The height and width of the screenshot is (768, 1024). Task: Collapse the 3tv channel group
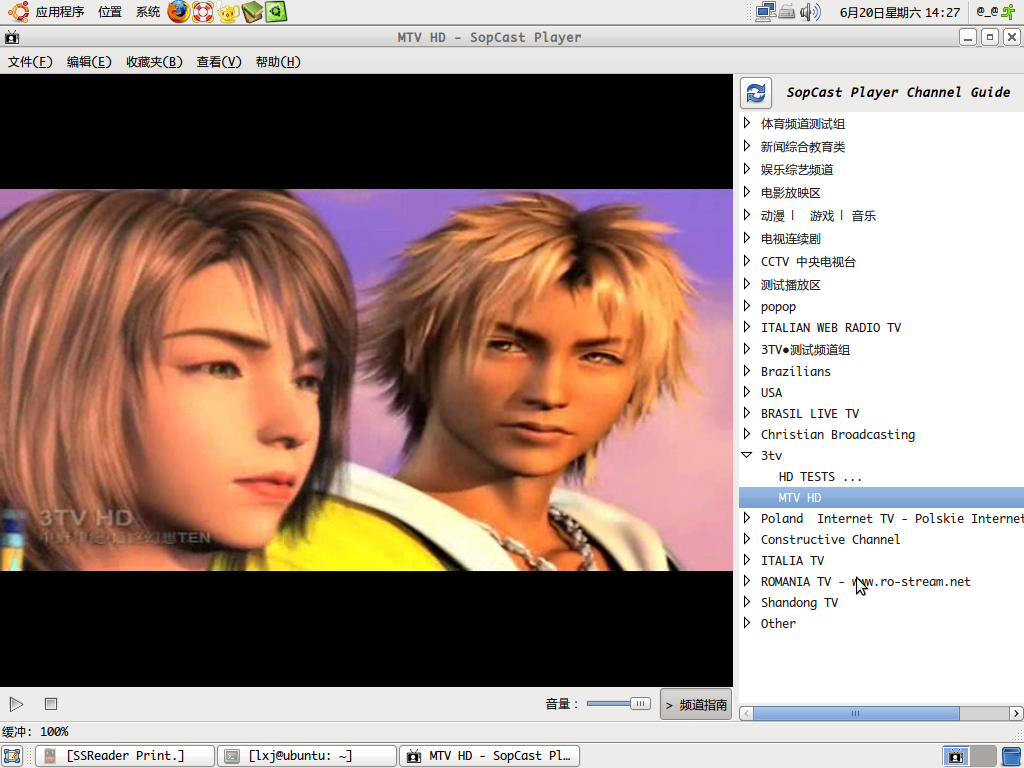coord(747,455)
